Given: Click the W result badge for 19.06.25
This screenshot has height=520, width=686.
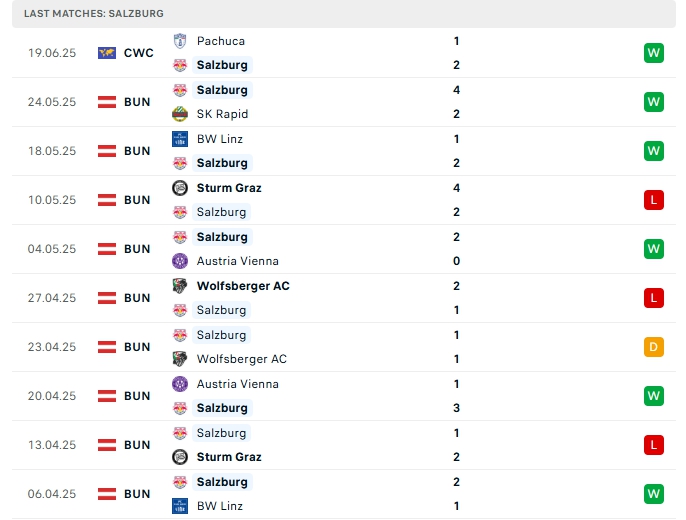Looking at the screenshot, I should click(x=654, y=53).
